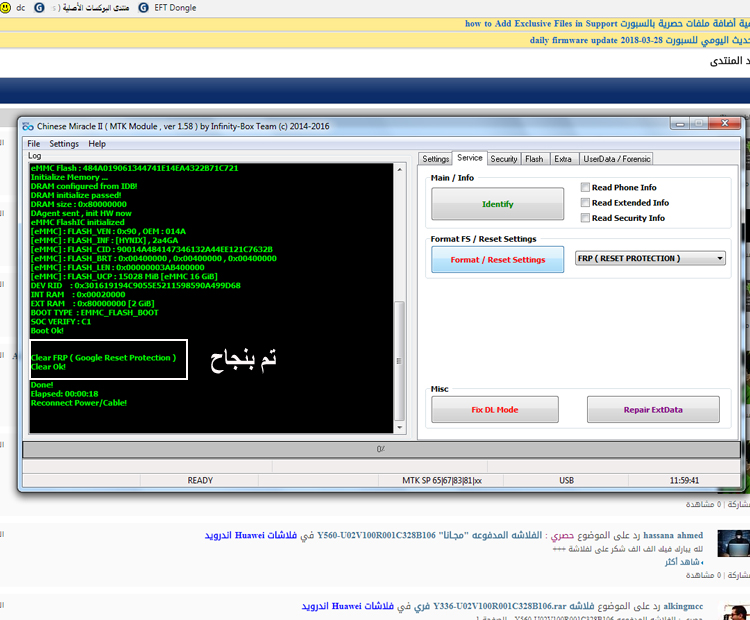Click the 'EXT RAM : 0x80000000 [2 GiB]' log line
This screenshot has width=750, height=620.
92,303
